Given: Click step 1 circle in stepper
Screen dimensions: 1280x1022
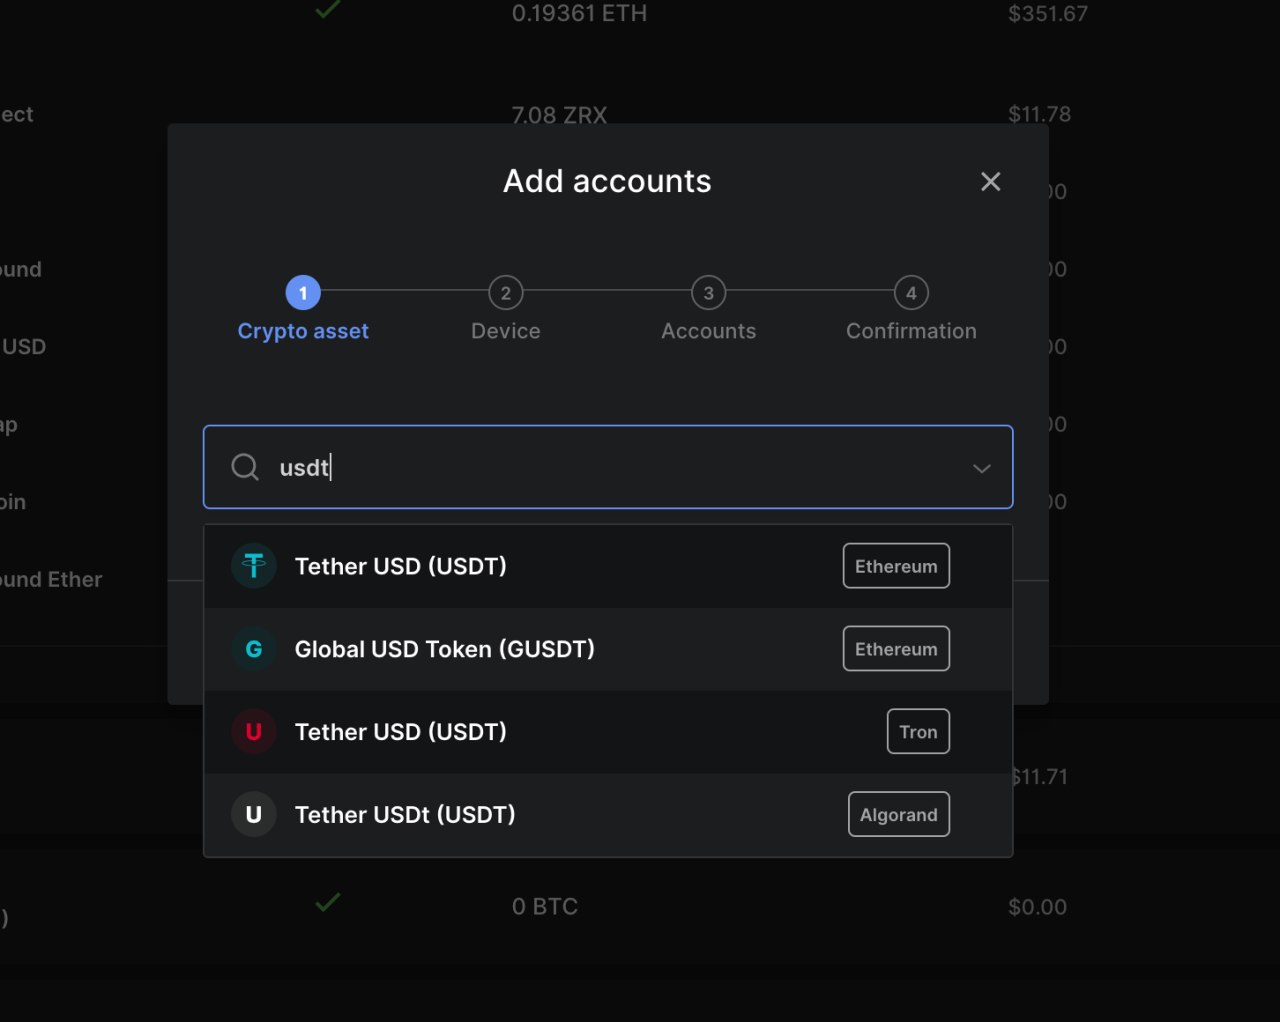Looking at the screenshot, I should pos(303,293).
